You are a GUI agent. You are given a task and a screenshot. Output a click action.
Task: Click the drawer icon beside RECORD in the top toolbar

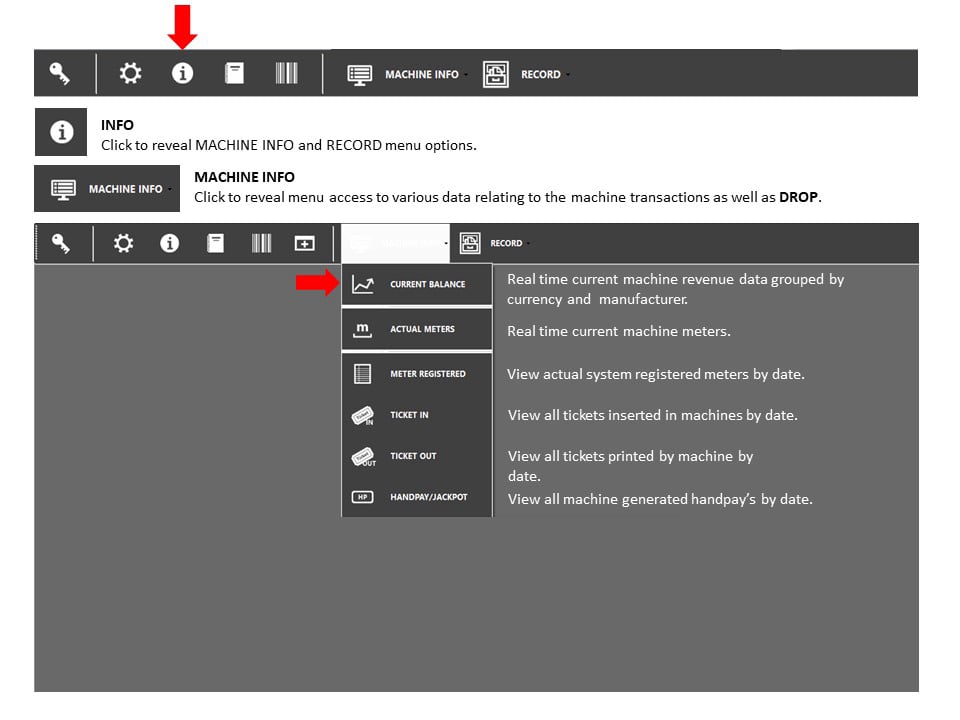[495, 75]
